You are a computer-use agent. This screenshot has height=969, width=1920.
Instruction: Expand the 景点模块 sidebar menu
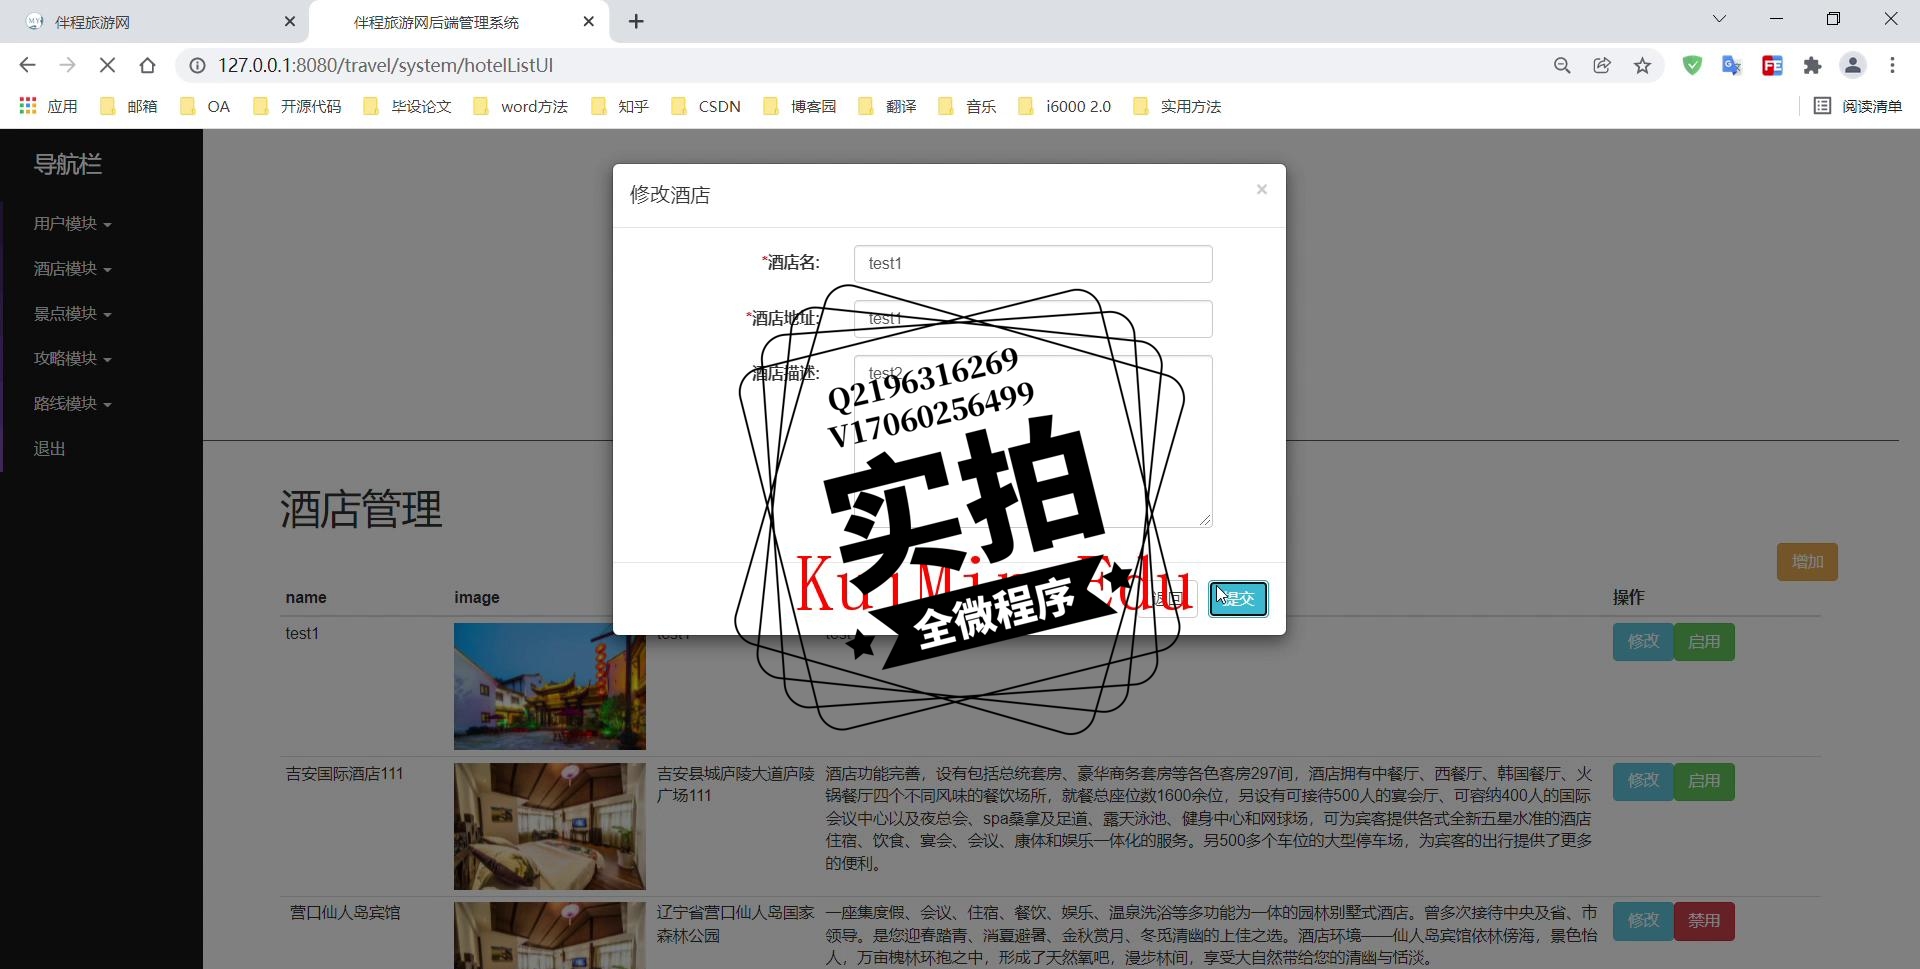(72, 314)
